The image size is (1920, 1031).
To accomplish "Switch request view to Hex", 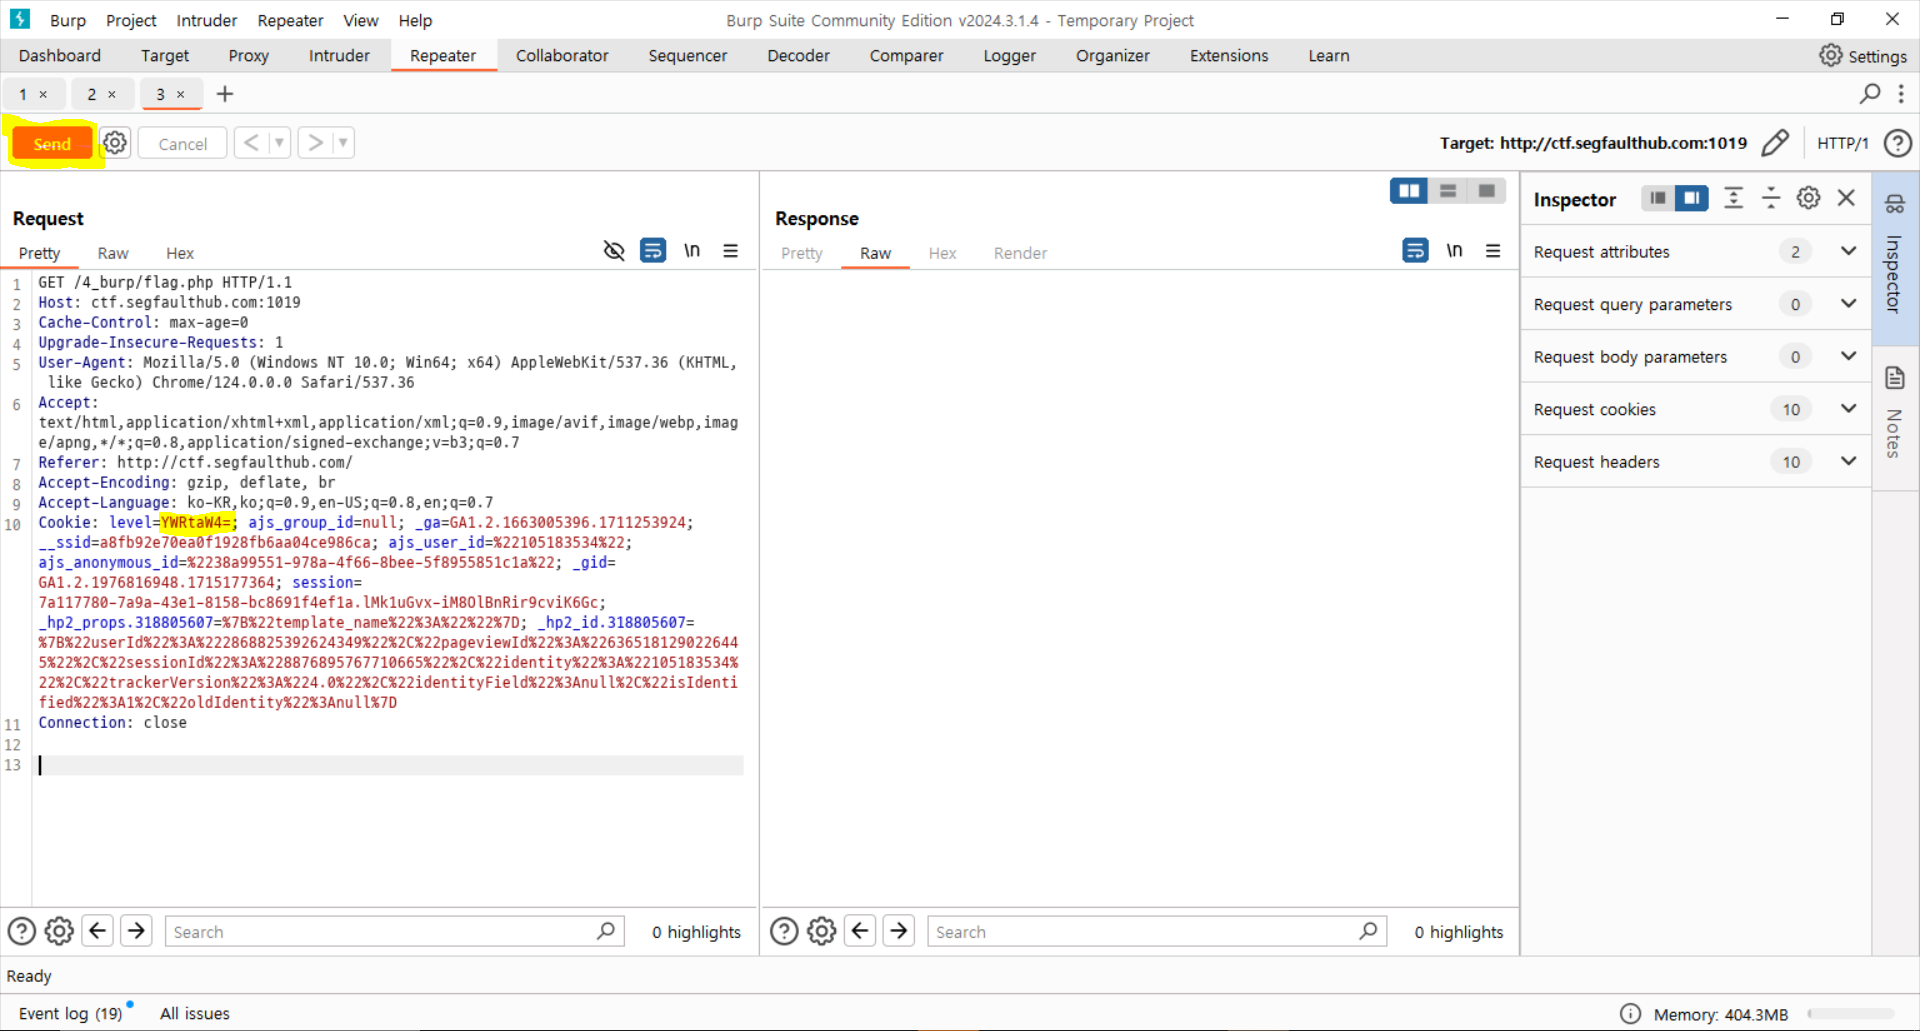I will pos(180,253).
